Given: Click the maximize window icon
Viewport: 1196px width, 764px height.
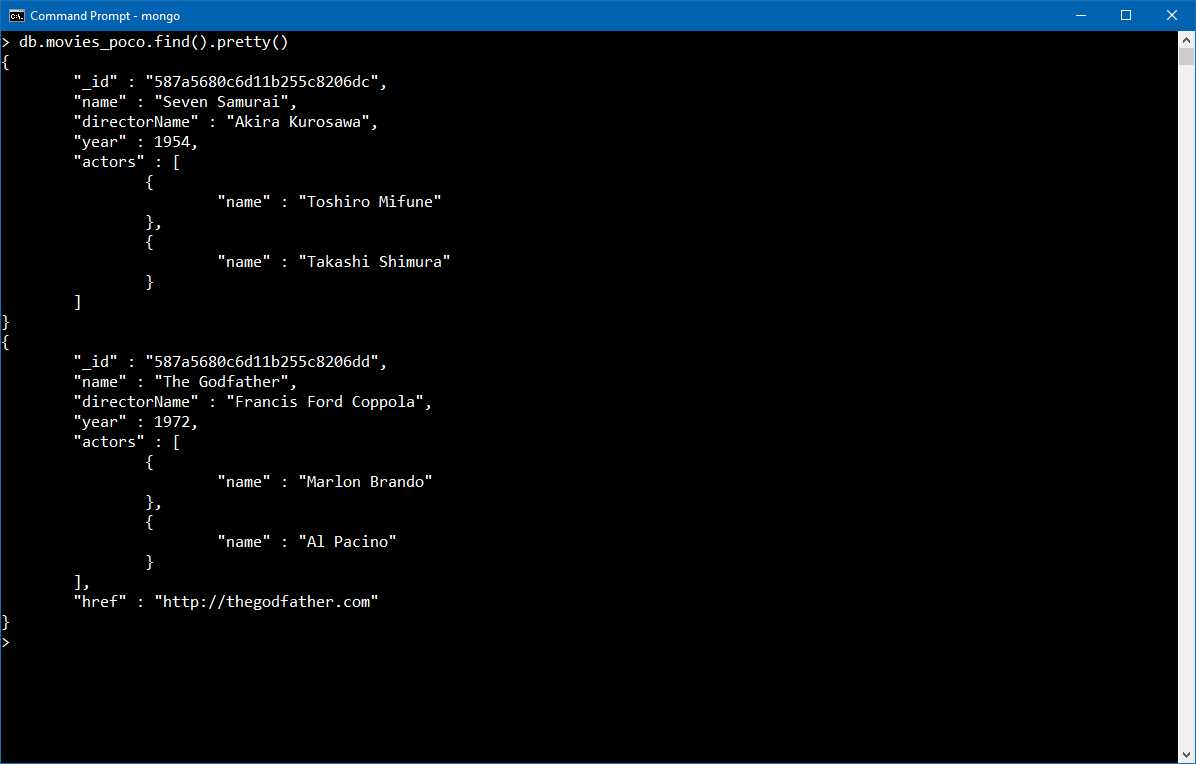Looking at the screenshot, I should 1125,15.
